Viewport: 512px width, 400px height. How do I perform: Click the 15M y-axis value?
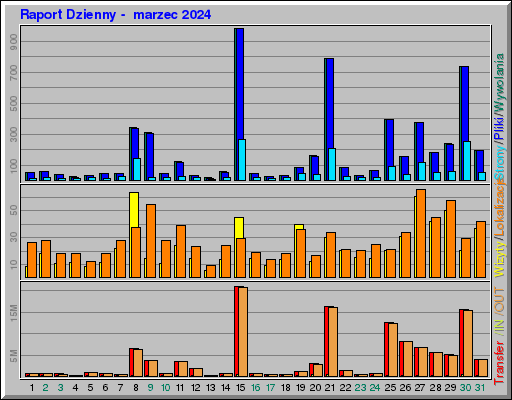(14, 313)
